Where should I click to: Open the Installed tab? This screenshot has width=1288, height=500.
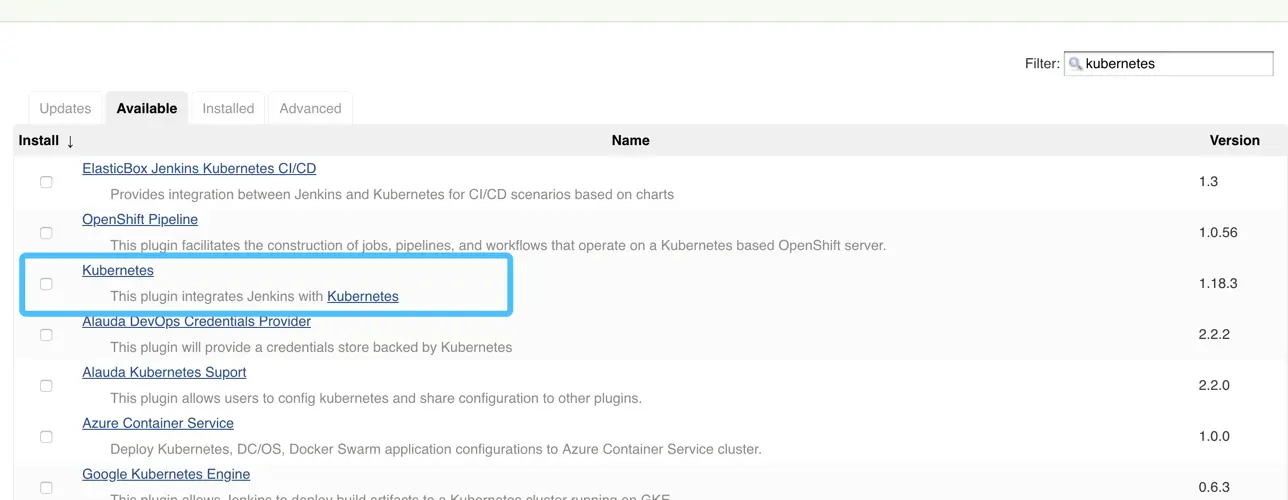(x=228, y=108)
